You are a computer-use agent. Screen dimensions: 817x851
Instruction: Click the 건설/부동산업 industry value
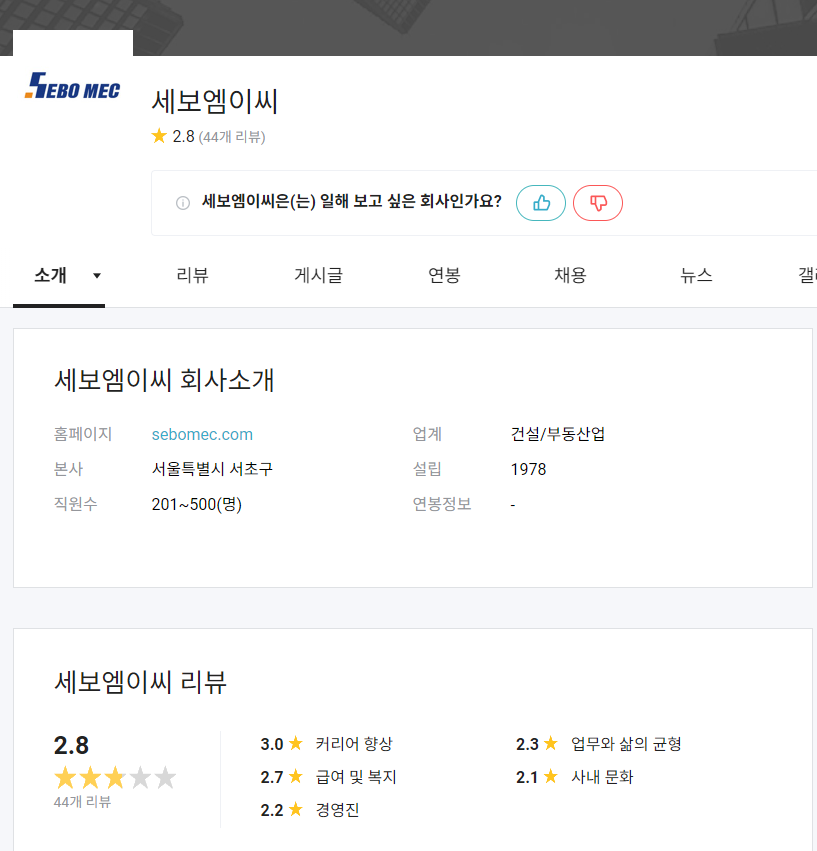click(x=558, y=434)
